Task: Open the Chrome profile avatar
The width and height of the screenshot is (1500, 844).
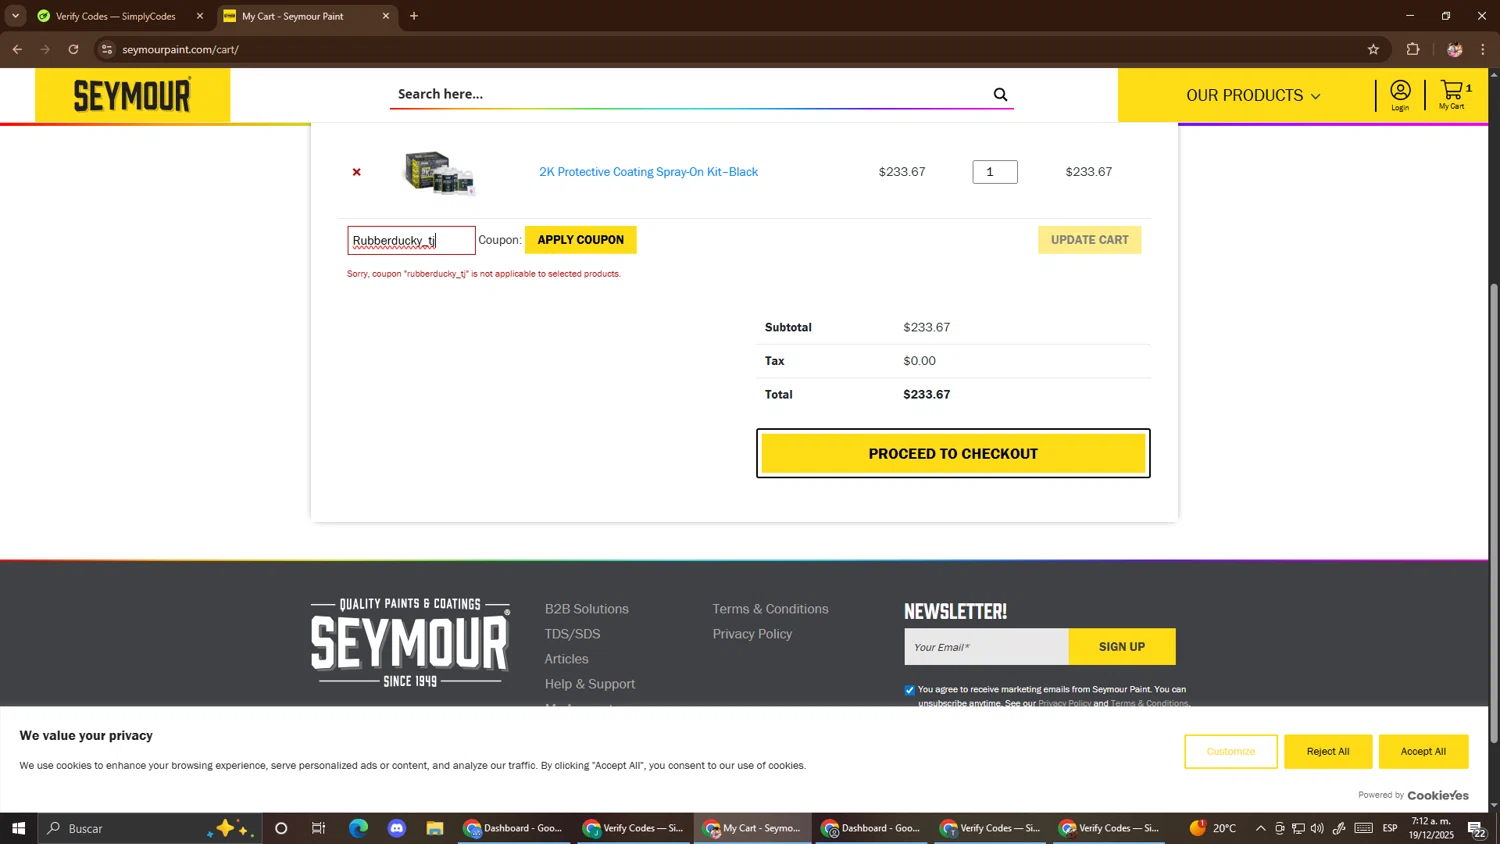Action: tap(1454, 49)
